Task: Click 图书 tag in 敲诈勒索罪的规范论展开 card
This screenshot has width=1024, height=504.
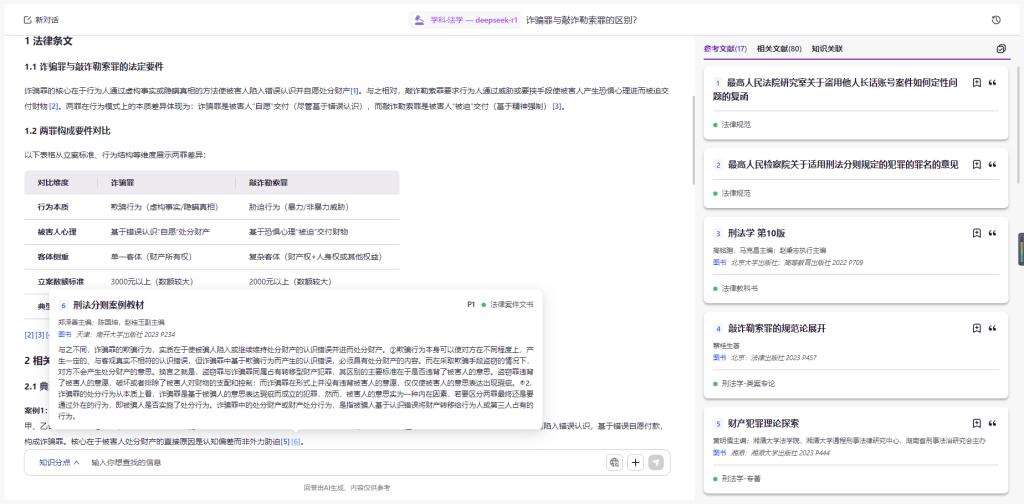Action: pos(719,358)
